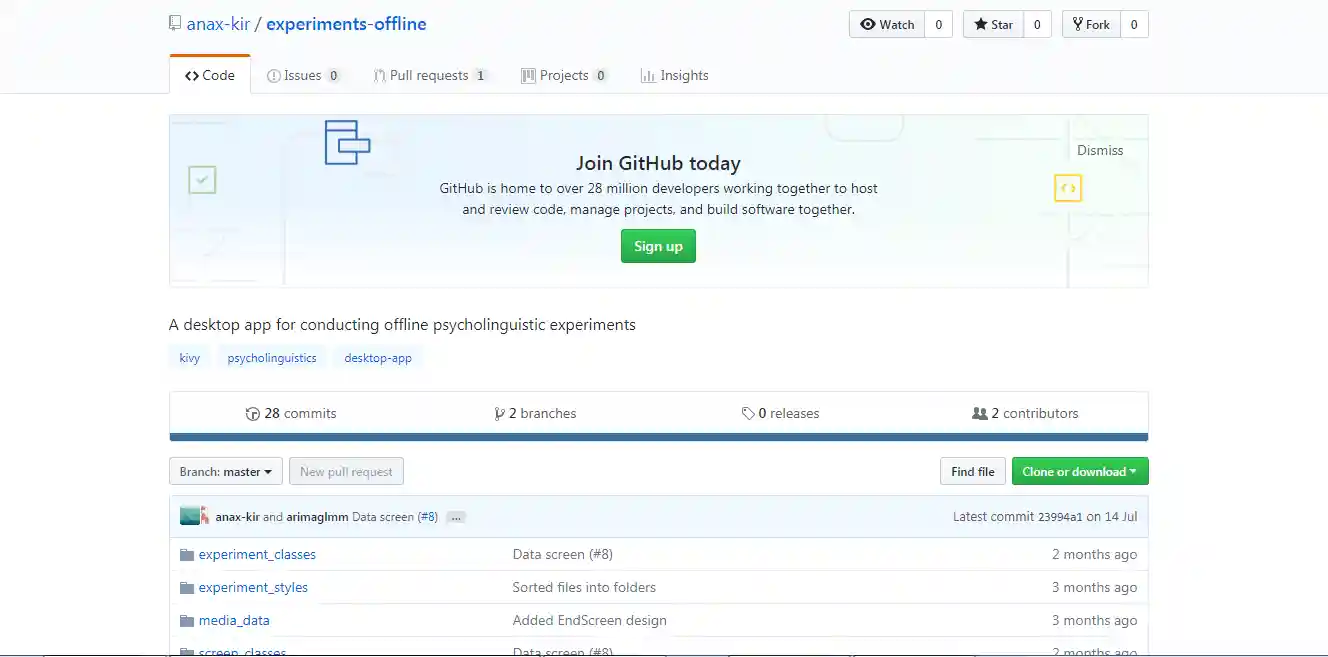This screenshot has height=657, width=1328.
Task: Switch to the Issues tab
Action: [x=303, y=75]
